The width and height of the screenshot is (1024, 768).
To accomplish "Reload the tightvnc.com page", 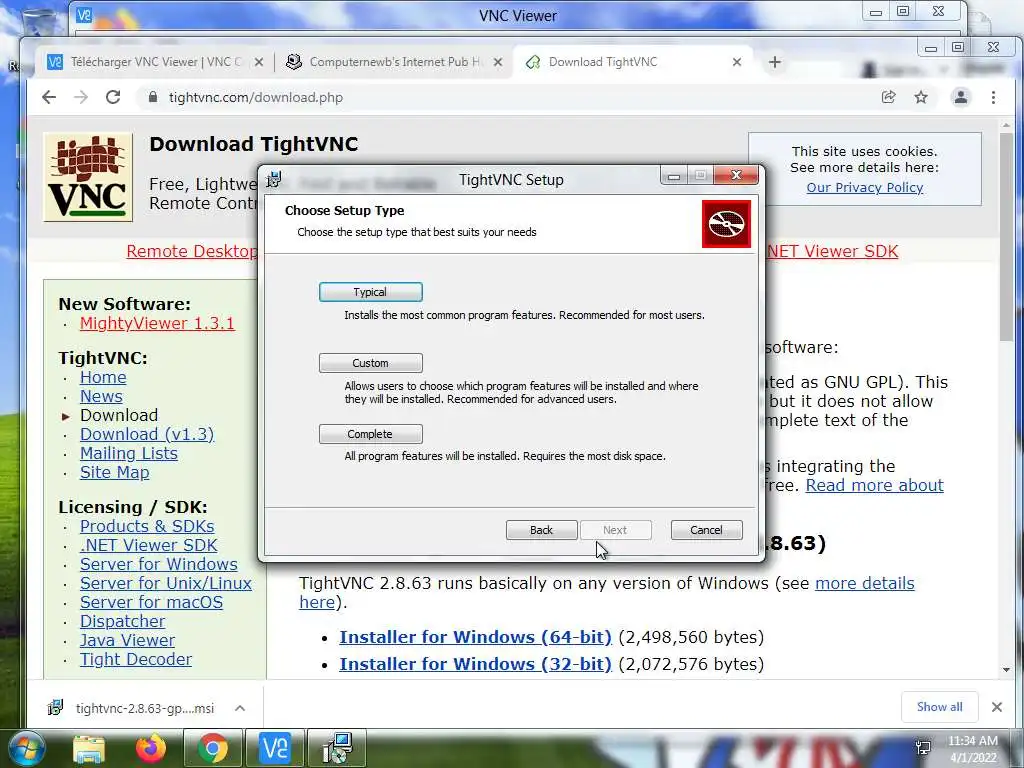I will pyautogui.click(x=113, y=97).
